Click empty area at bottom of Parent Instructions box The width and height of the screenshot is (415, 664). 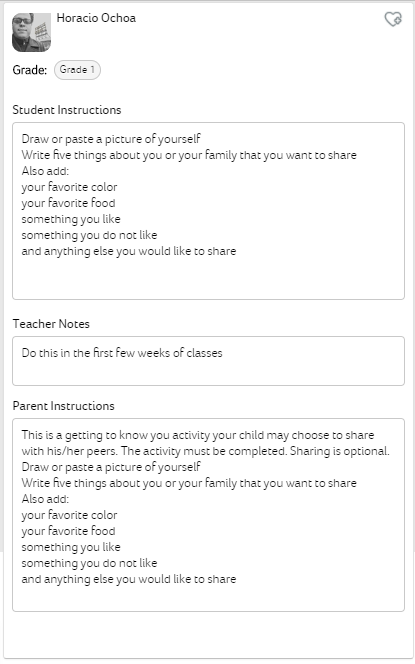tap(208, 598)
